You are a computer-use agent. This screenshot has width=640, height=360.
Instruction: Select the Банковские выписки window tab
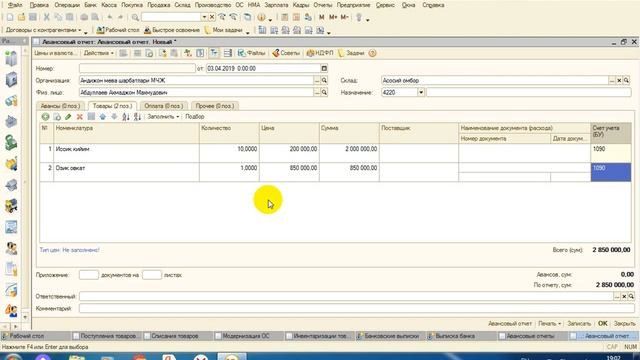pos(391,336)
